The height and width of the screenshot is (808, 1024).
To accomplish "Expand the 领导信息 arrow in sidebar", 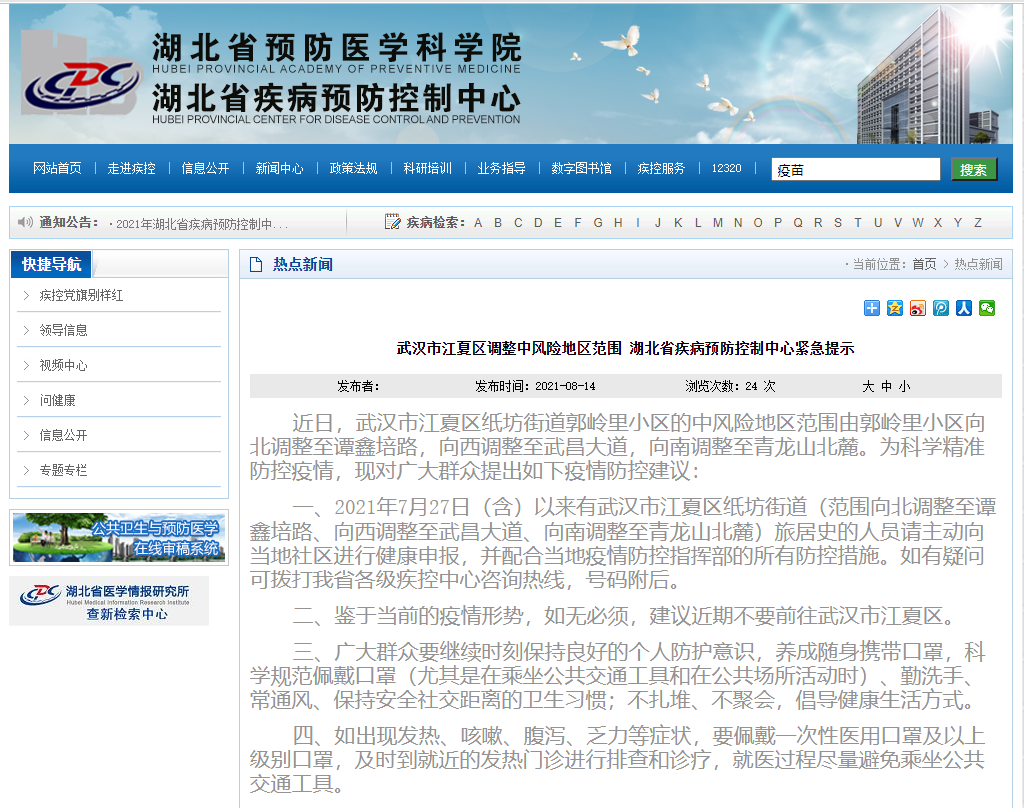I will pyautogui.click(x=26, y=331).
